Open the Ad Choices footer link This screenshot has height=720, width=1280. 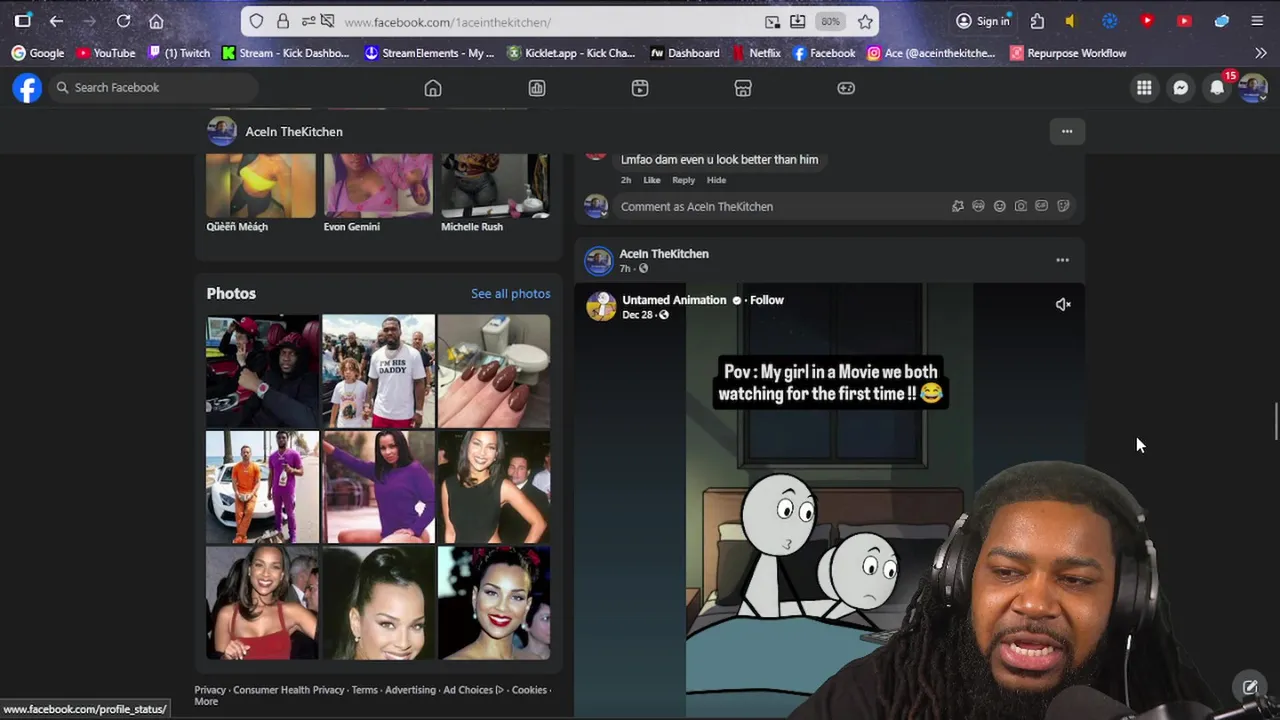coord(473,690)
